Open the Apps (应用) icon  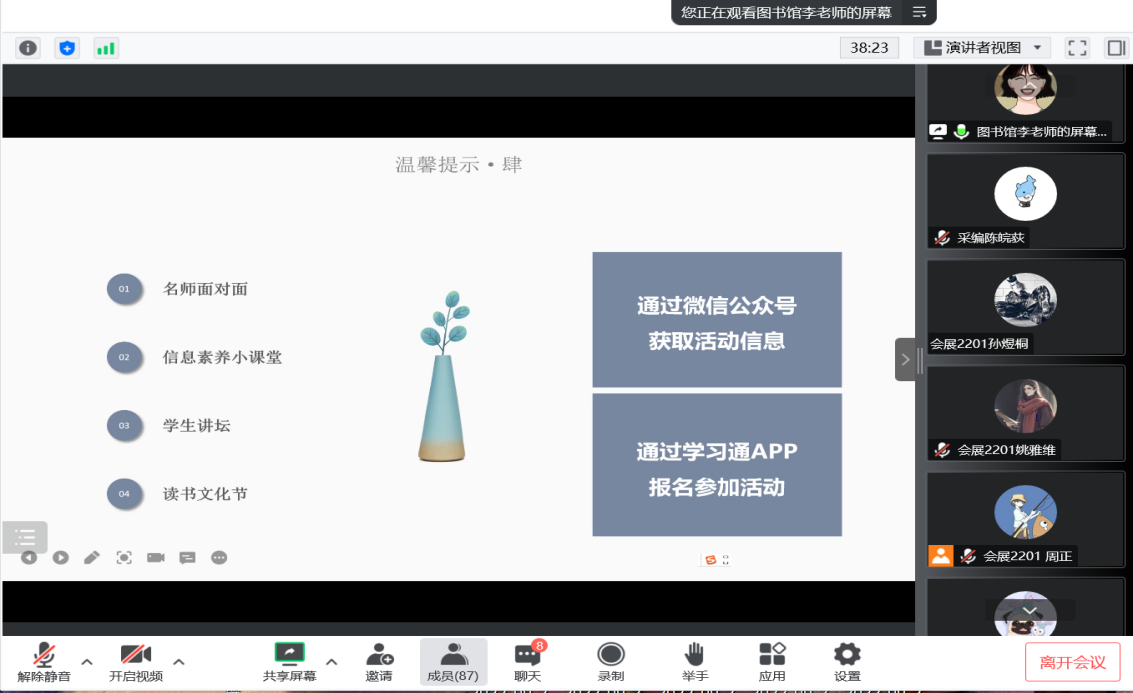[x=772, y=662]
